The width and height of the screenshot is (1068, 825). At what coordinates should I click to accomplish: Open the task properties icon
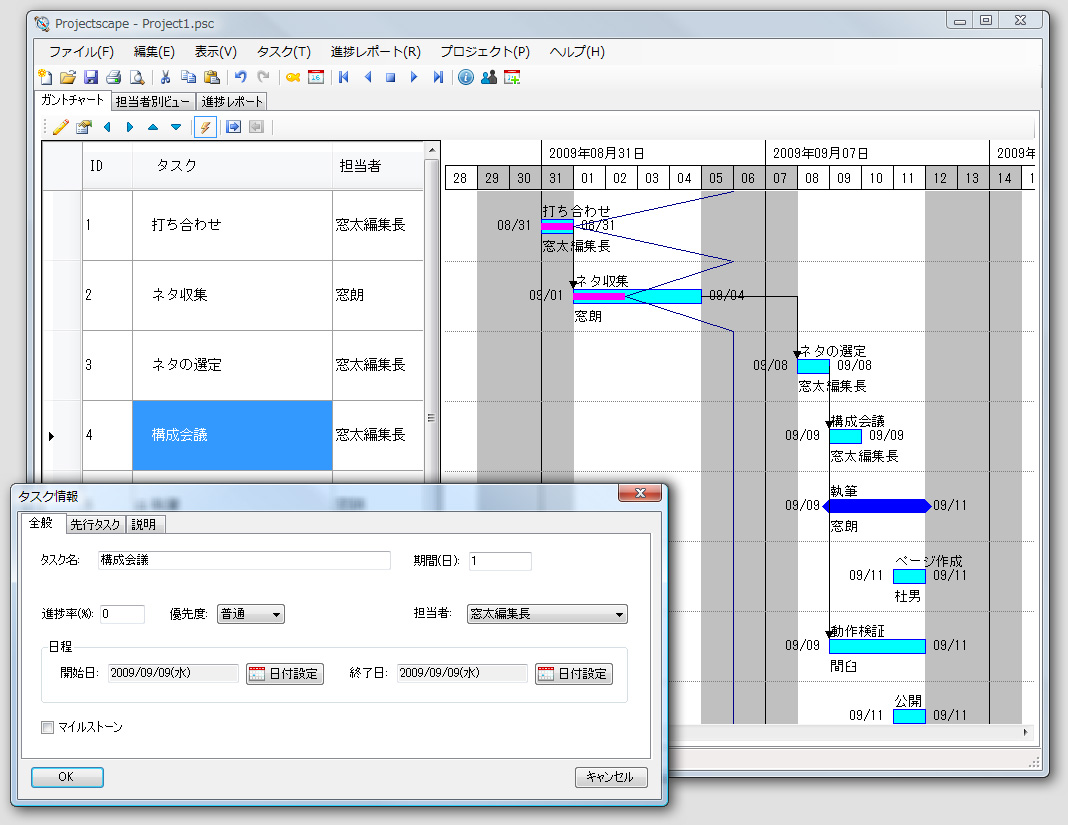pyautogui.click(x=83, y=126)
